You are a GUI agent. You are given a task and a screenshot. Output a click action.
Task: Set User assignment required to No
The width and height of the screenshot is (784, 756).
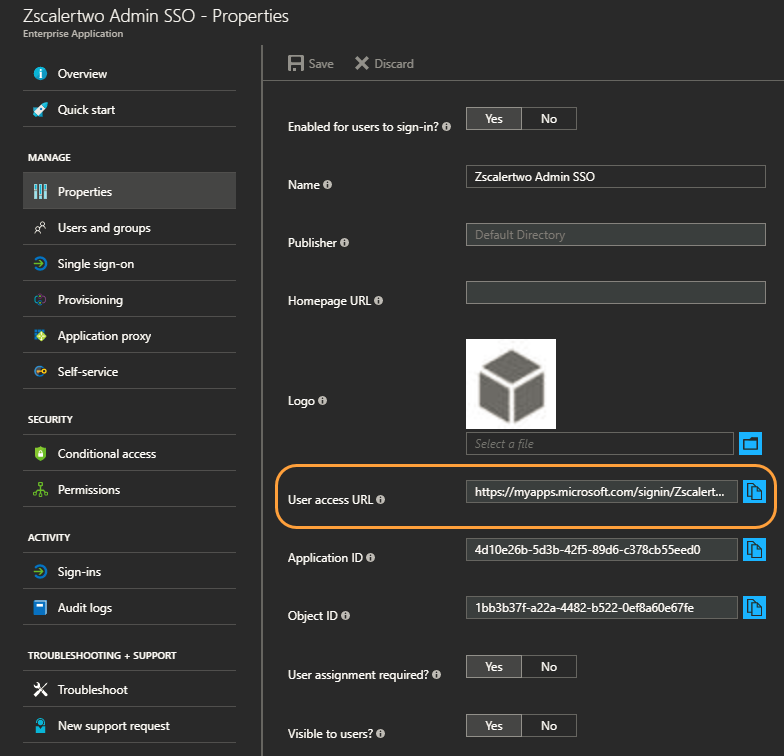(549, 667)
